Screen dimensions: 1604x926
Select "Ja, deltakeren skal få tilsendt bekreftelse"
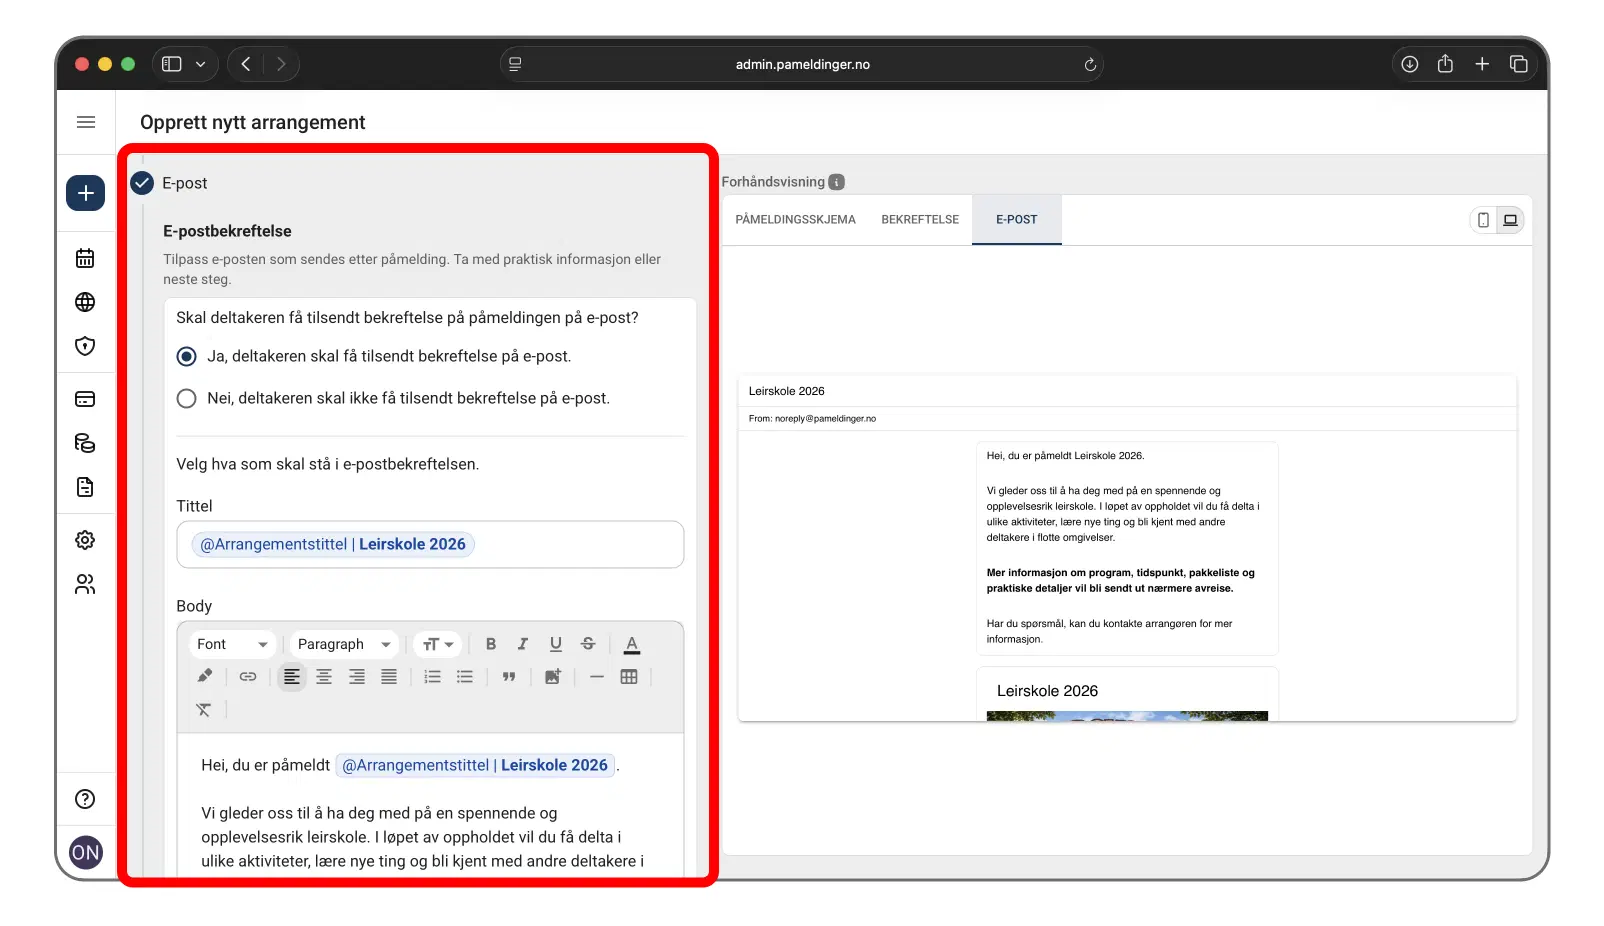186,356
